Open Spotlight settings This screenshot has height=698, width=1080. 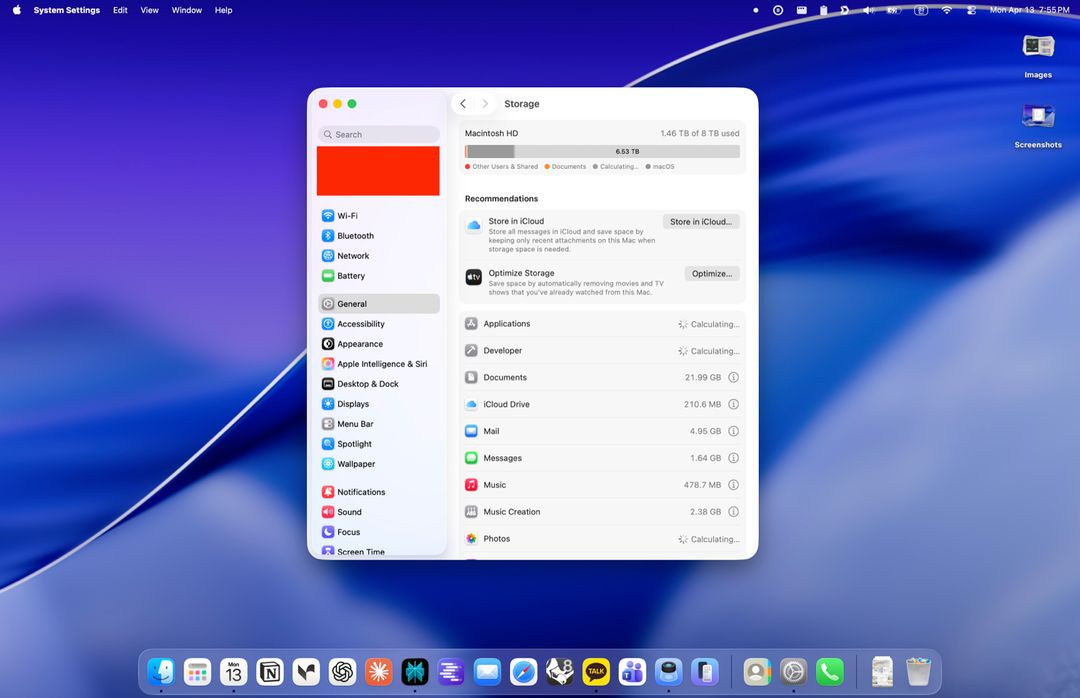point(379,444)
